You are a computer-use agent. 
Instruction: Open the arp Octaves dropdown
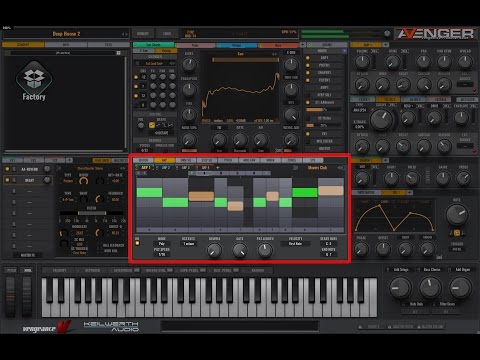[188, 244]
